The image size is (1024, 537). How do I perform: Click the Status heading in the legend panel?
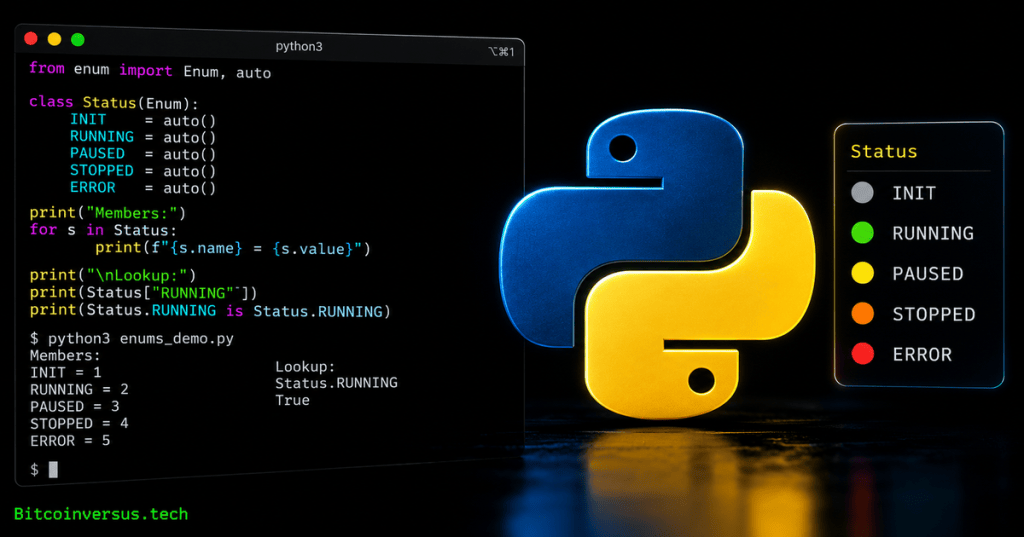884,152
